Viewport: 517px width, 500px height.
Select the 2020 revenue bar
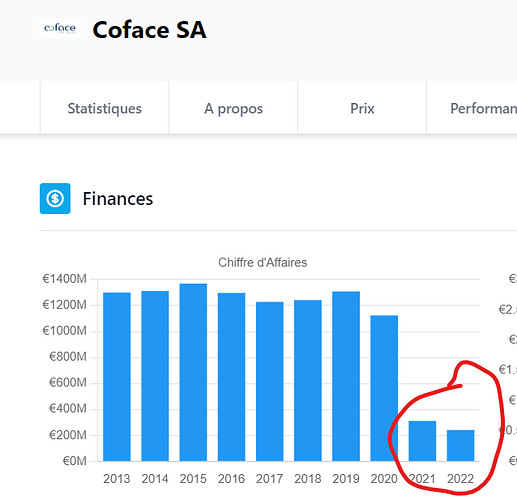[x=384, y=388]
